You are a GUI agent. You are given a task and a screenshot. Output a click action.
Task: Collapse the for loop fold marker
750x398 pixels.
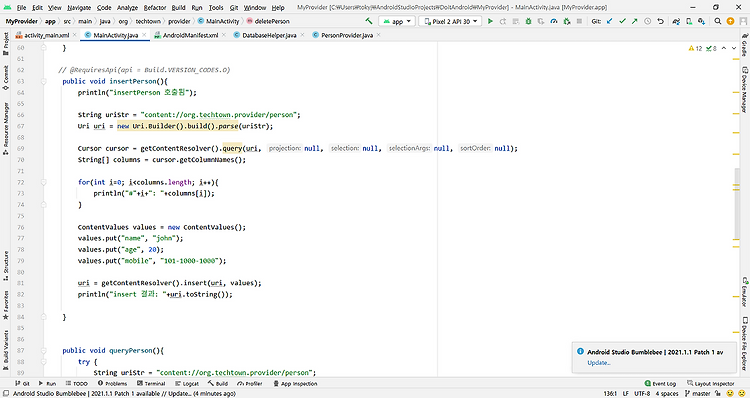(x=44, y=182)
